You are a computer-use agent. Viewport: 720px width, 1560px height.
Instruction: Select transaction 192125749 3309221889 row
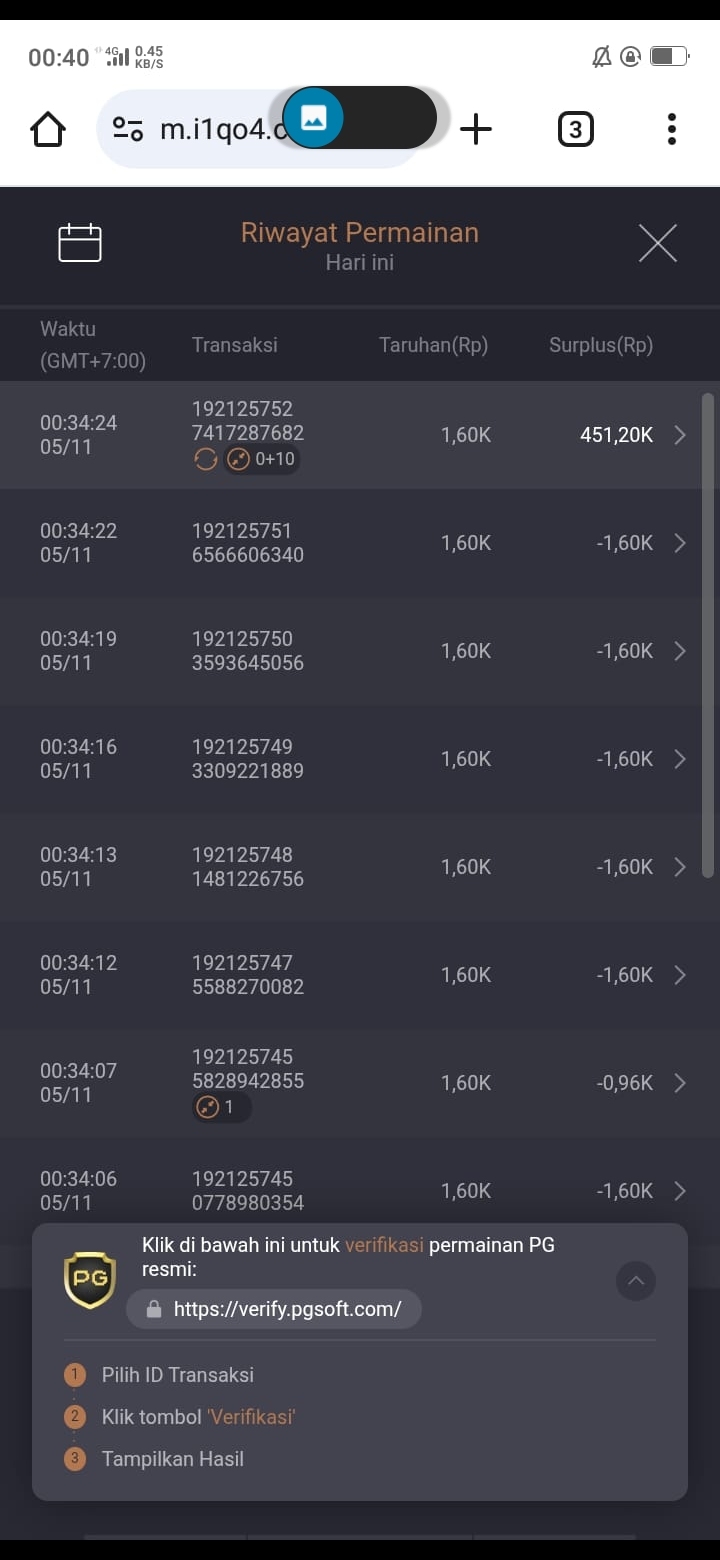(360, 759)
